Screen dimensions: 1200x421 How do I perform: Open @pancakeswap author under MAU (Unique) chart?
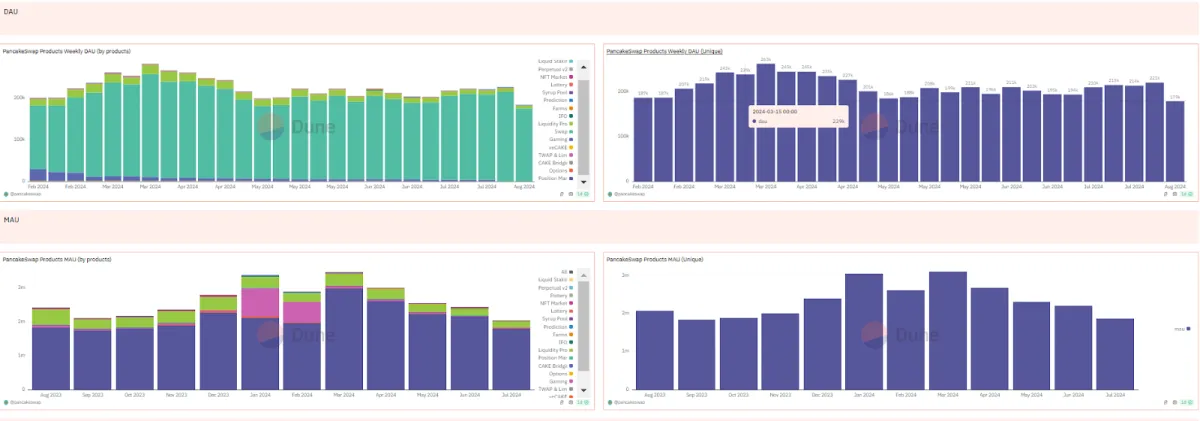coord(625,402)
